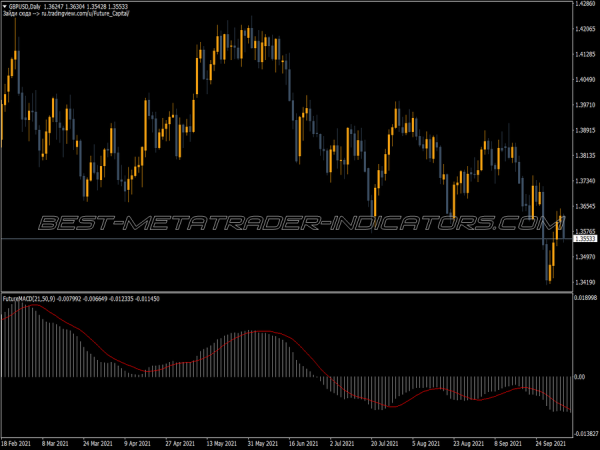Click the 18 Feb 2021 date label

pyautogui.click(x=16, y=444)
